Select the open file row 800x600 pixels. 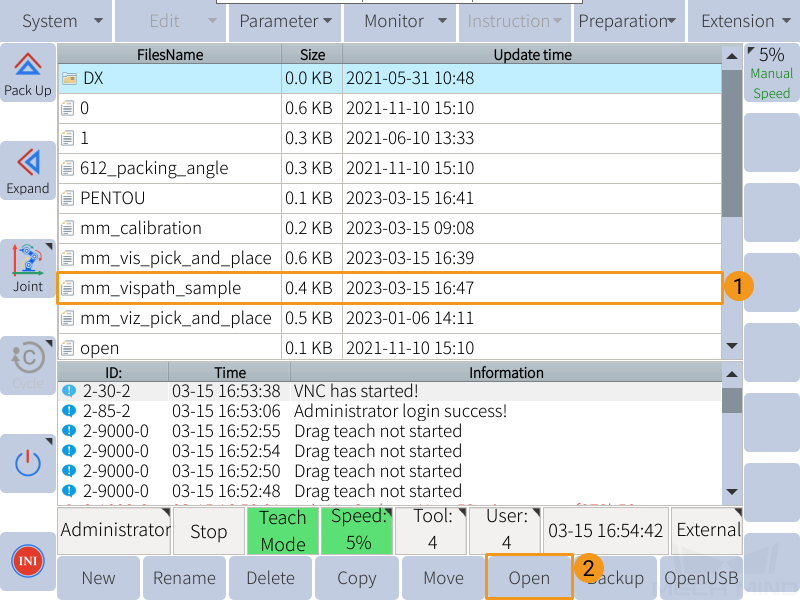pos(390,348)
